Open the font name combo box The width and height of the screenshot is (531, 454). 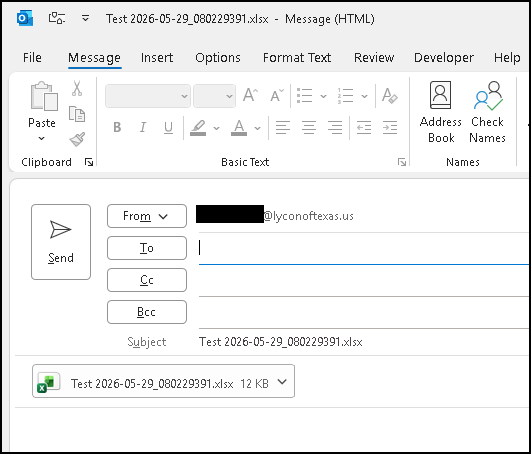coord(148,96)
